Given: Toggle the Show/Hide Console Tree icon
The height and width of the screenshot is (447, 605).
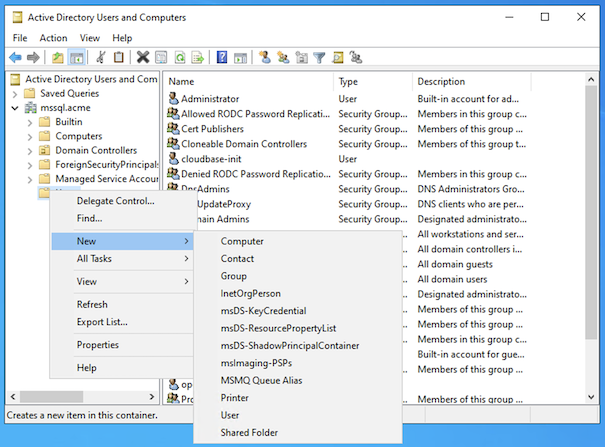Looking at the screenshot, I should pos(76,58).
